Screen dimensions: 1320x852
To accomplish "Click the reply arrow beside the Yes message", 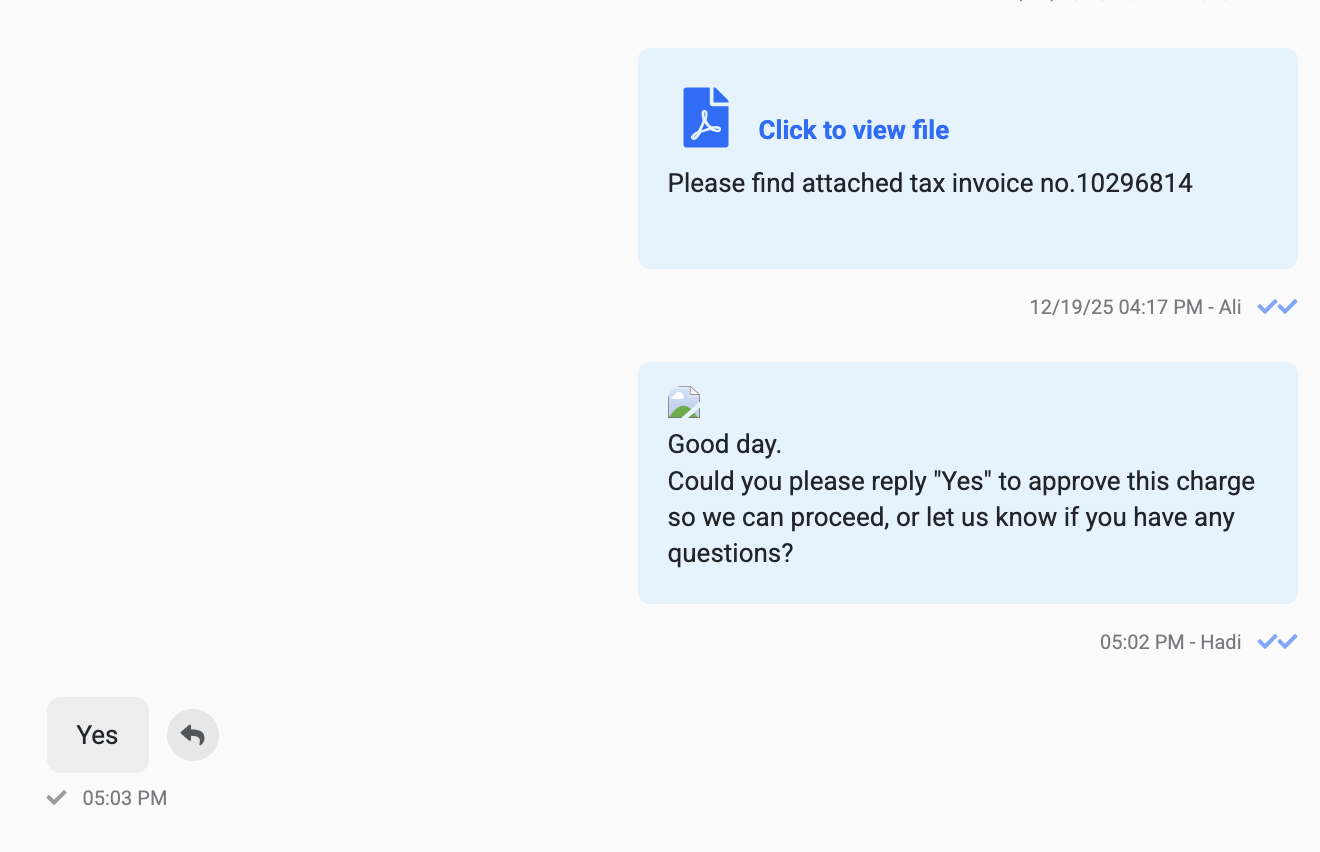I will (193, 735).
